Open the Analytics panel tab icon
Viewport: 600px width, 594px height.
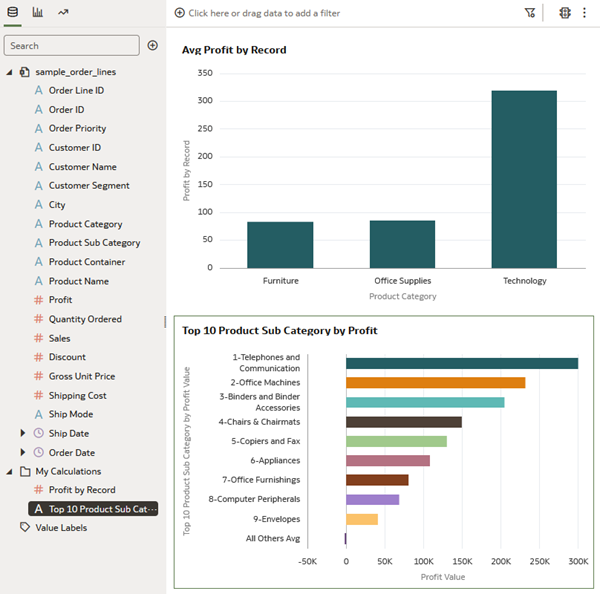[63, 12]
